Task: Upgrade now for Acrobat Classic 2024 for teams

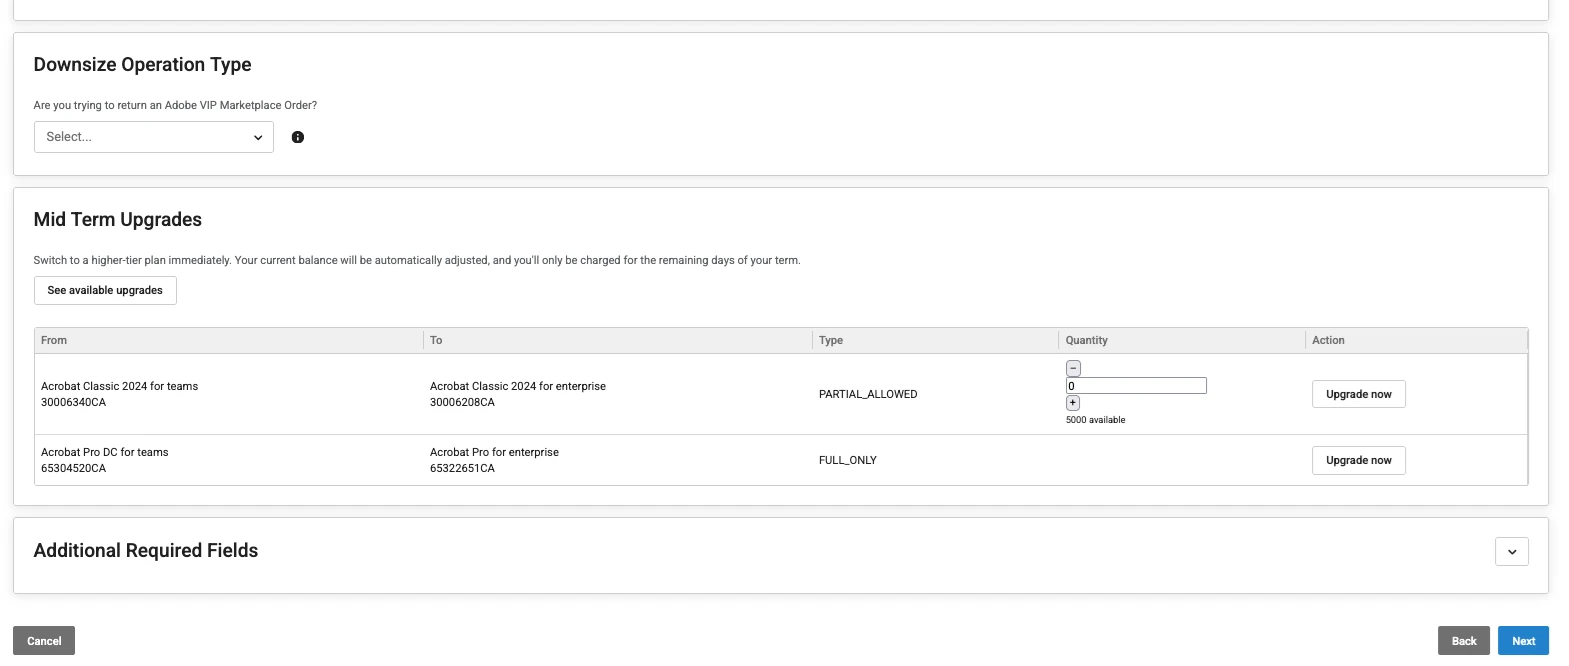Action: [x=1358, y=394]
